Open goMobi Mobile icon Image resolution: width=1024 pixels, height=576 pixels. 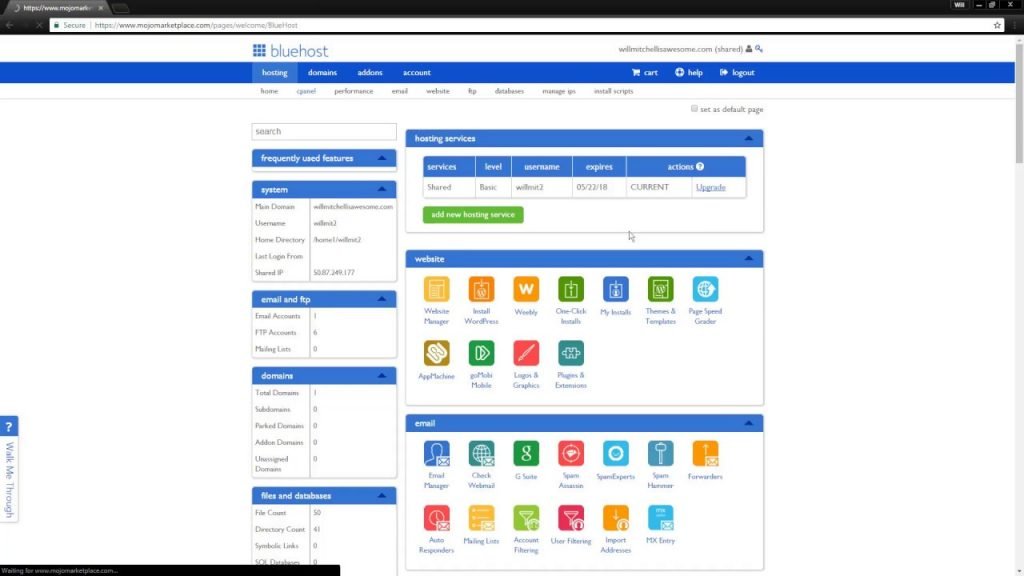tap(481, 353)
